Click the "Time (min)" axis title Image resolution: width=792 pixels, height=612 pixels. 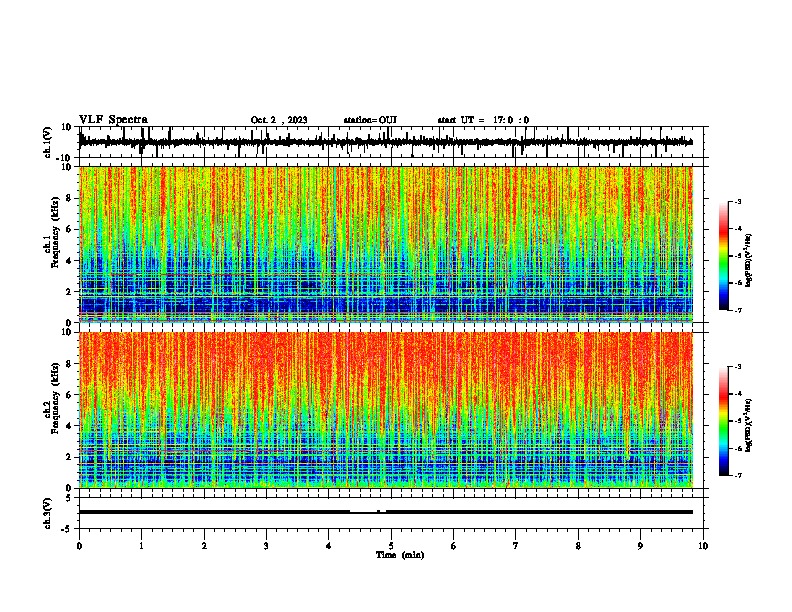[400, 555]
